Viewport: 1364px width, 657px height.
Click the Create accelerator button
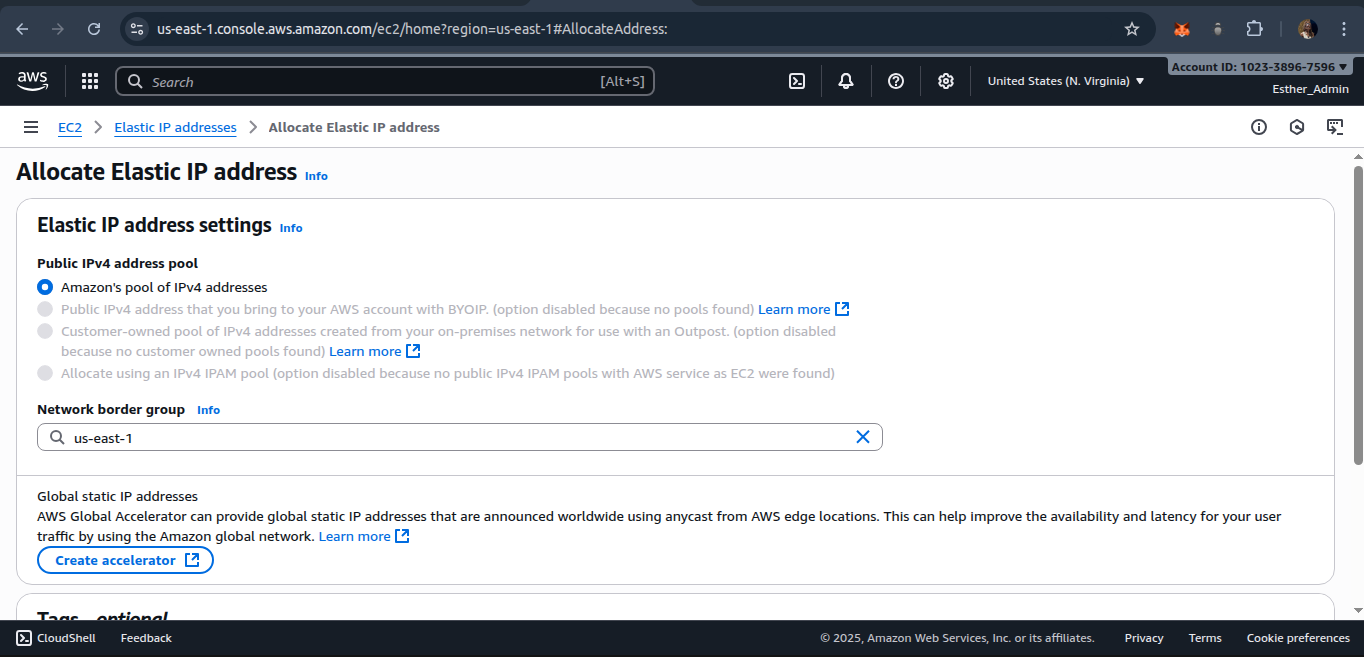tap(125, 560)
